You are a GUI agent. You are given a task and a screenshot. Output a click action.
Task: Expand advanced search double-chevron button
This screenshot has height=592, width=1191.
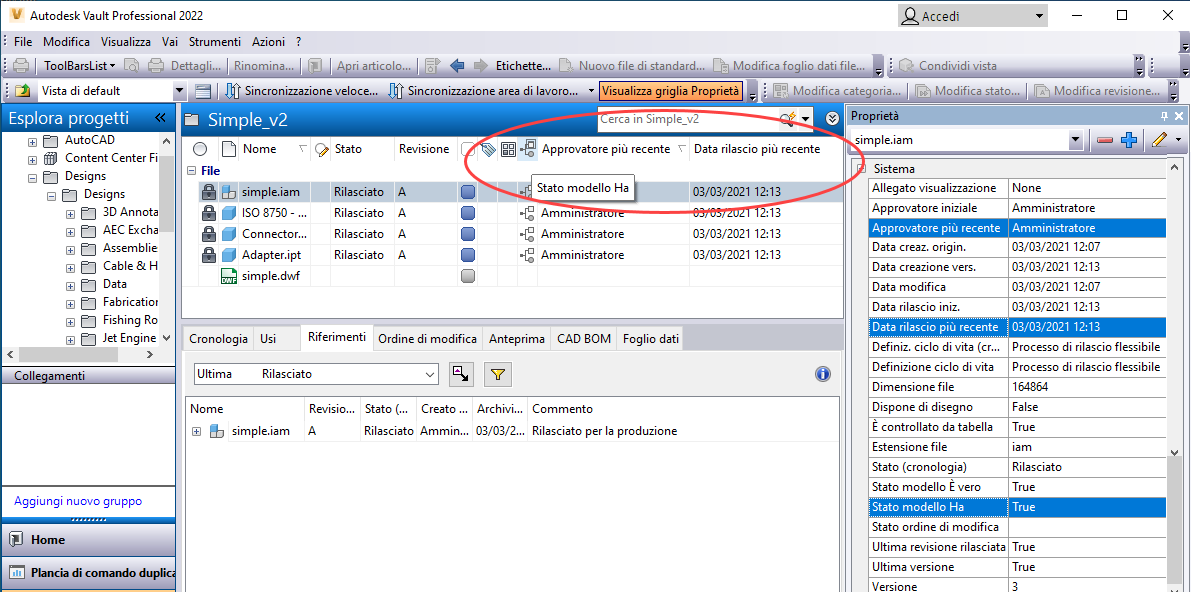click(832, 119)
